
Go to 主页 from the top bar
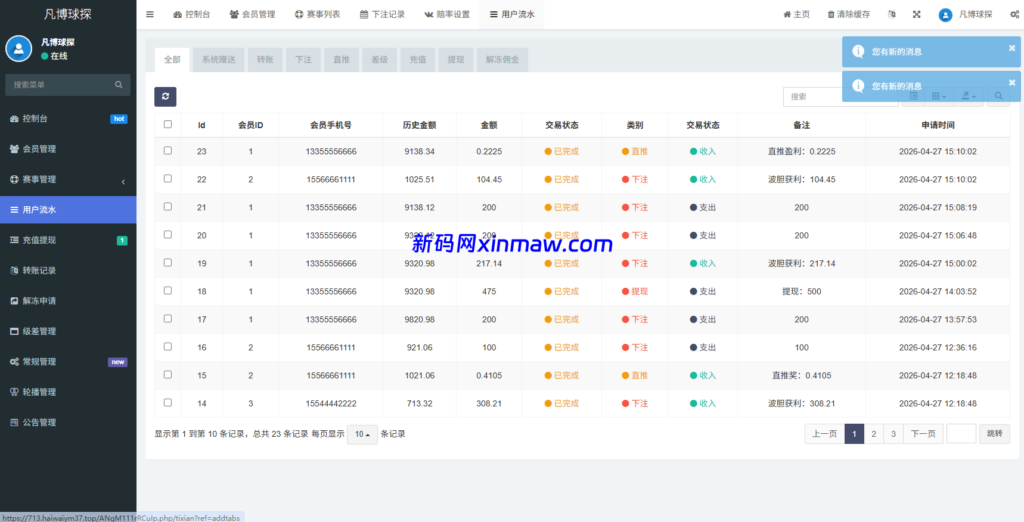(x=797, y=14)
